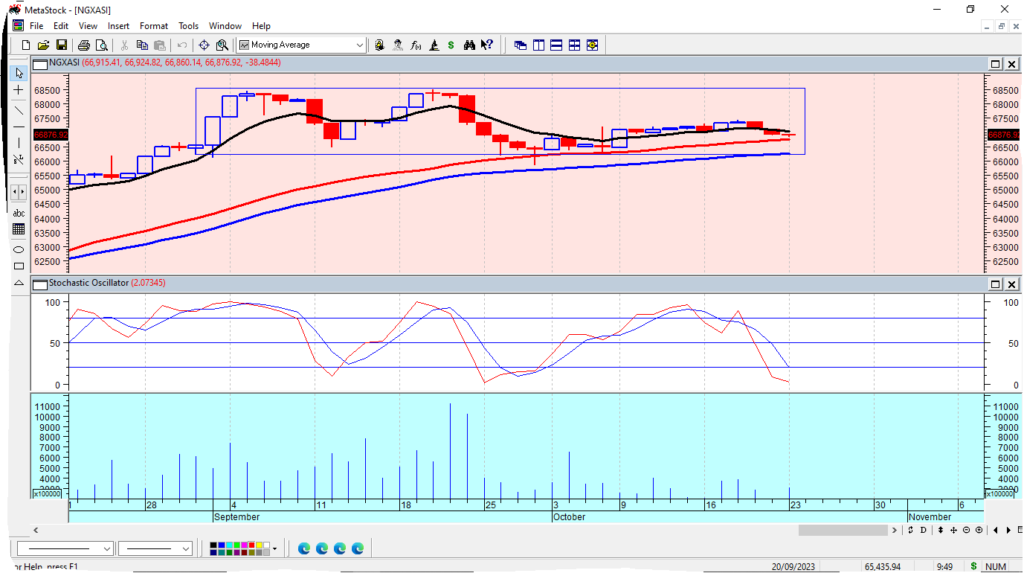Close the Stochastic Oscillator pane
1024x573 pixels.
1012,283
